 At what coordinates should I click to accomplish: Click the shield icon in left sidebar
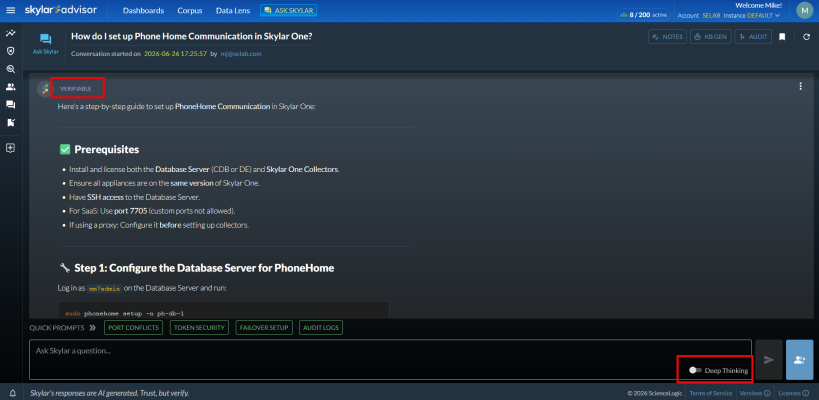[10, 51]
